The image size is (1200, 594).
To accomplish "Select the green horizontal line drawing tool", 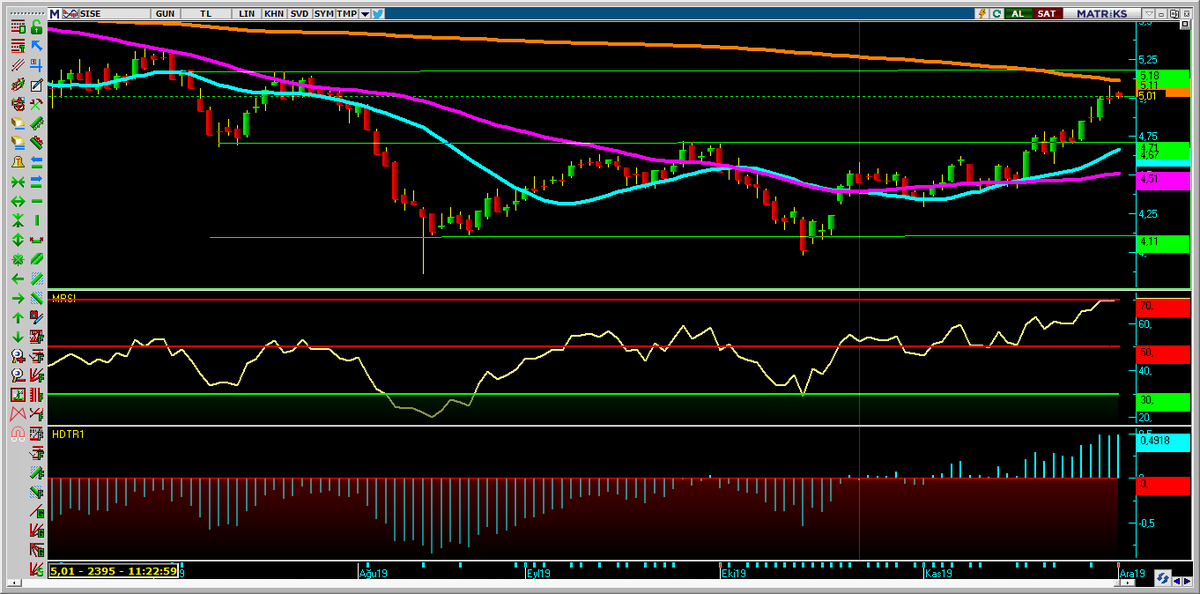I will 36,200.
